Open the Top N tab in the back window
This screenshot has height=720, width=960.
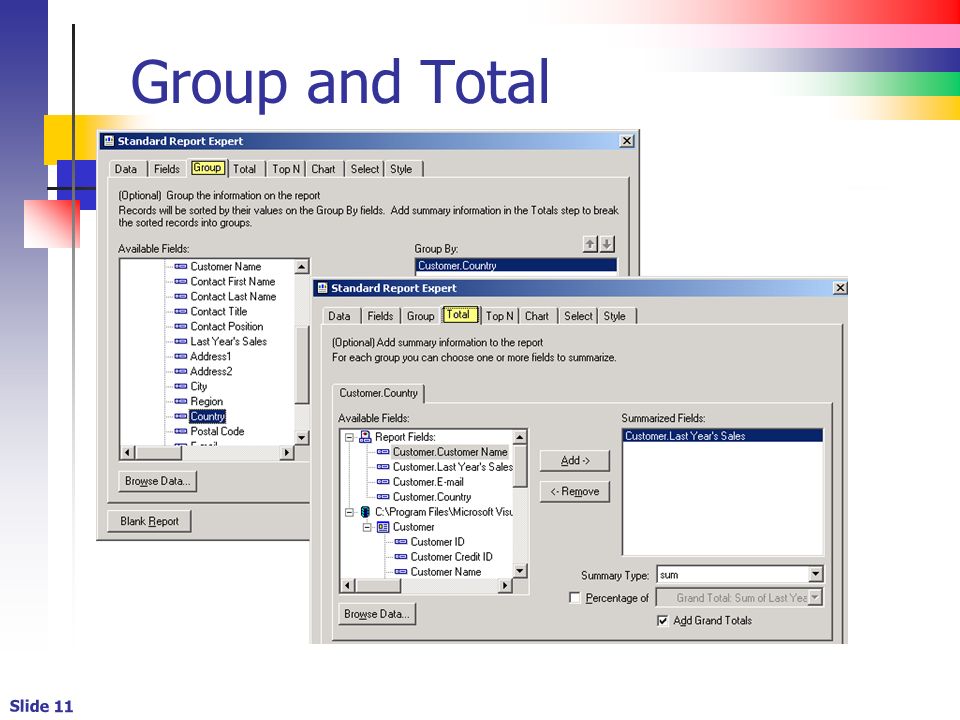286,169
